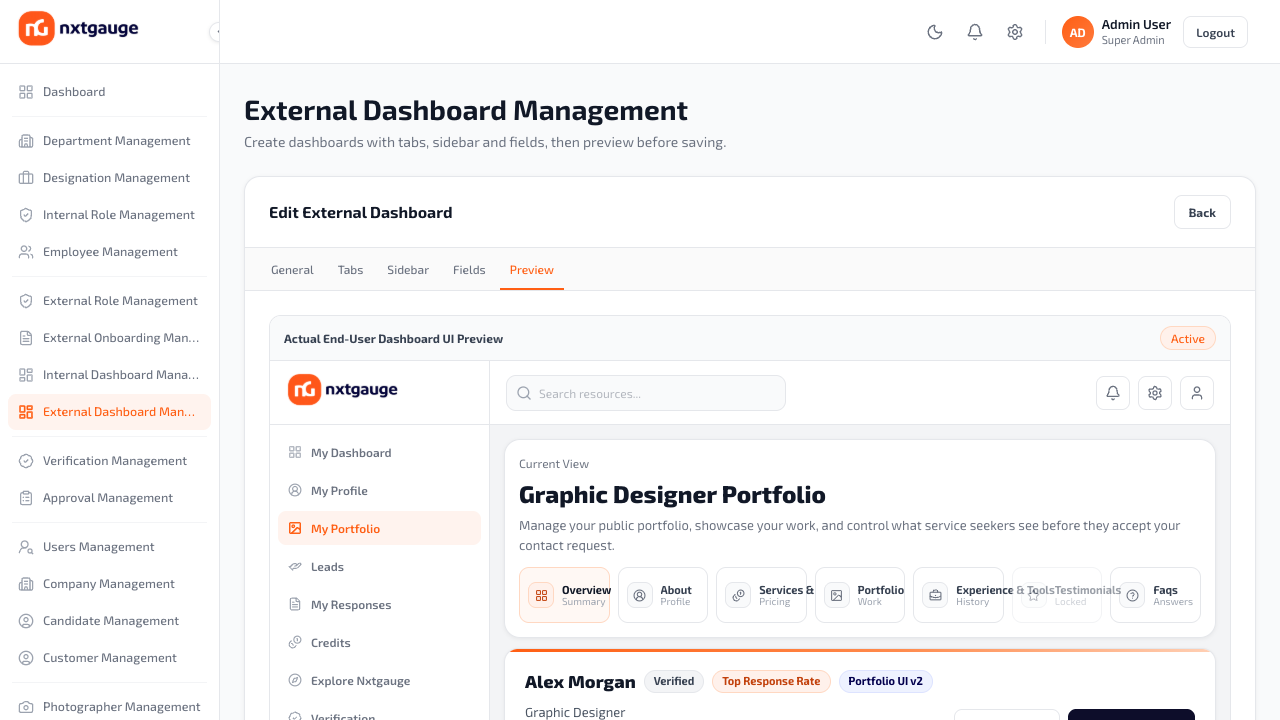Log out with the Logout button

tap(1215, 32)
